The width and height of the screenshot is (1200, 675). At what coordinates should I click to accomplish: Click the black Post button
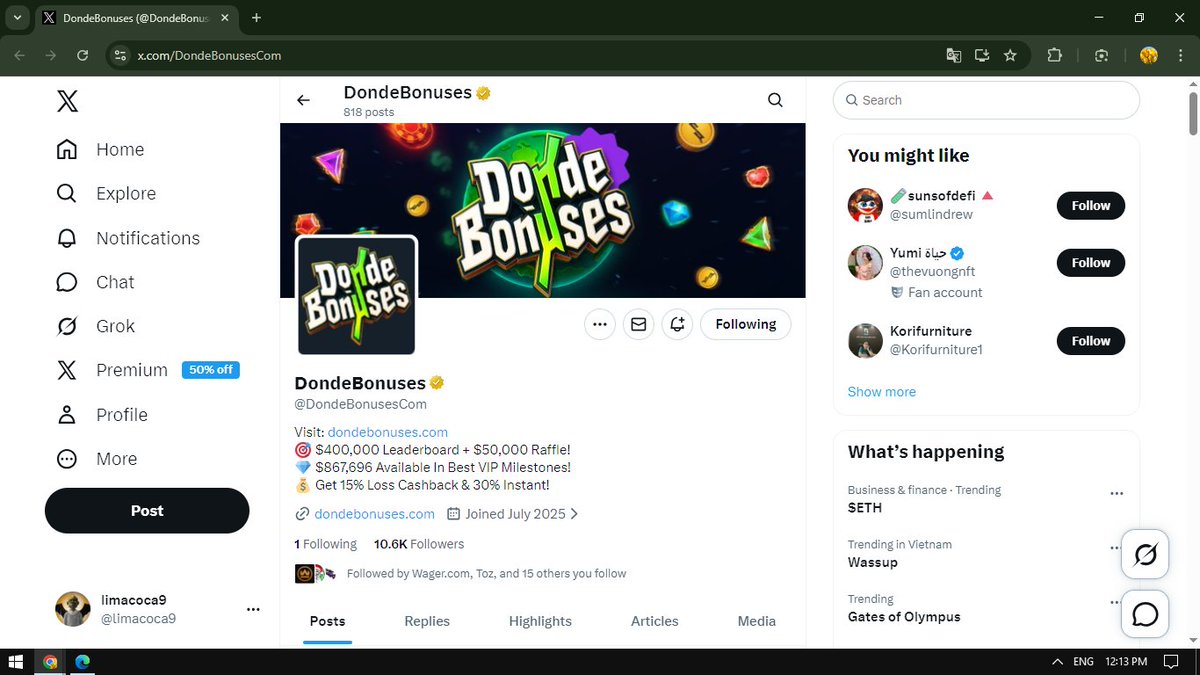[147, 510]
